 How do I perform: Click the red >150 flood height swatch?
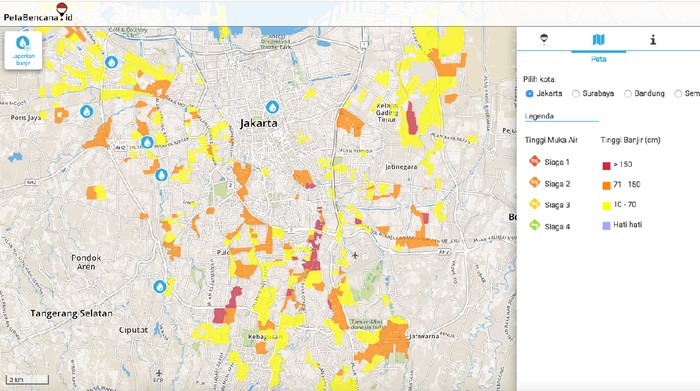[606, 166]
